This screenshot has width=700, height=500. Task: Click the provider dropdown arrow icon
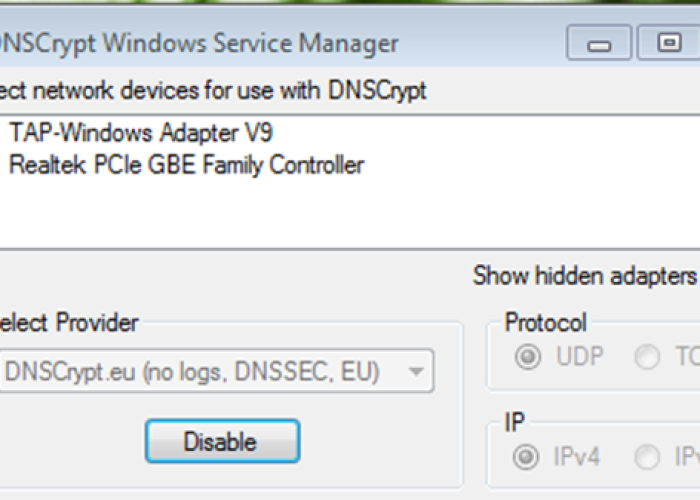coord(415,372)
